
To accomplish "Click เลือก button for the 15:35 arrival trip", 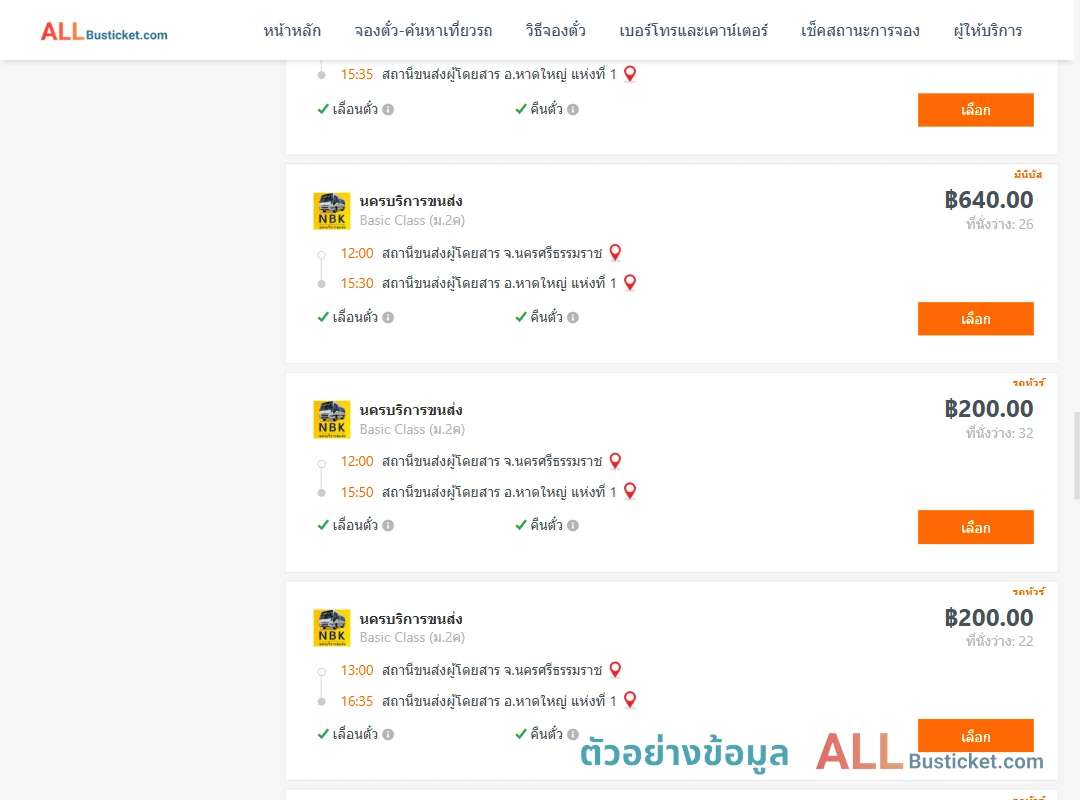I will point(975,110).
